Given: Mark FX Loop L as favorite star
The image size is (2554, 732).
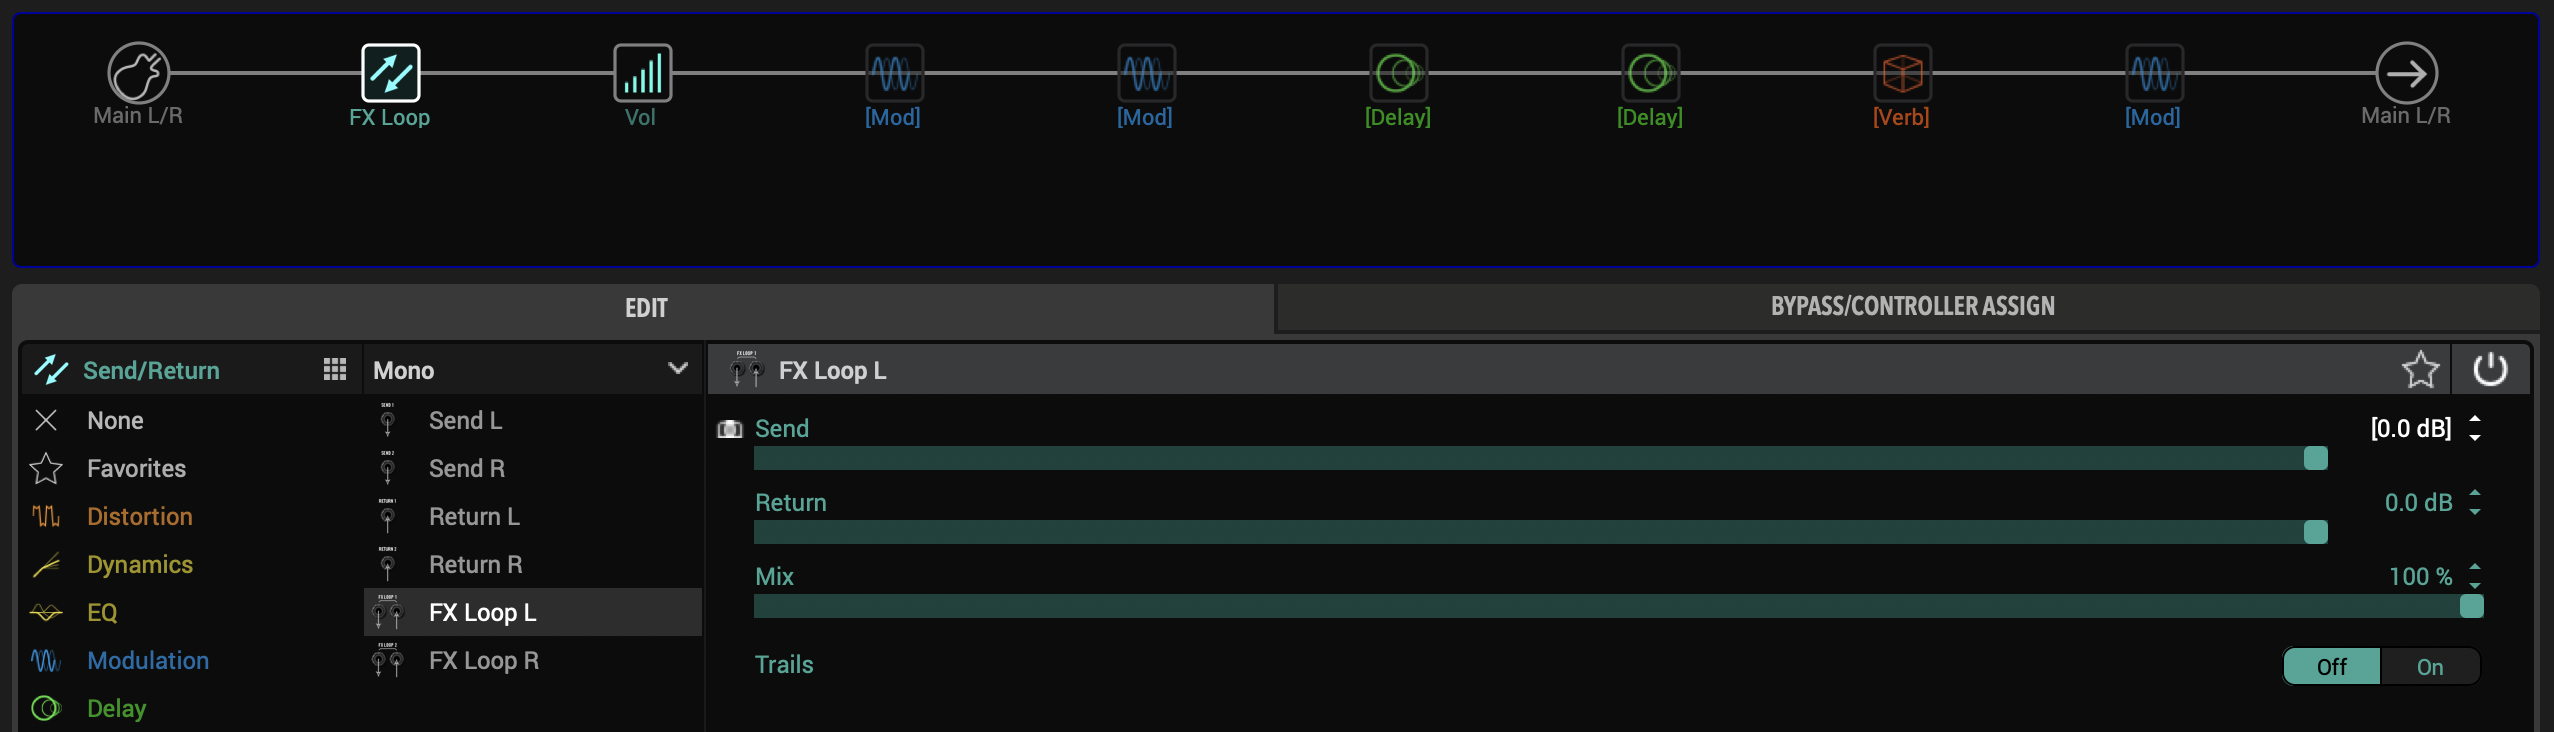Looking at the screenshot, I should [x=2420, y=370].
